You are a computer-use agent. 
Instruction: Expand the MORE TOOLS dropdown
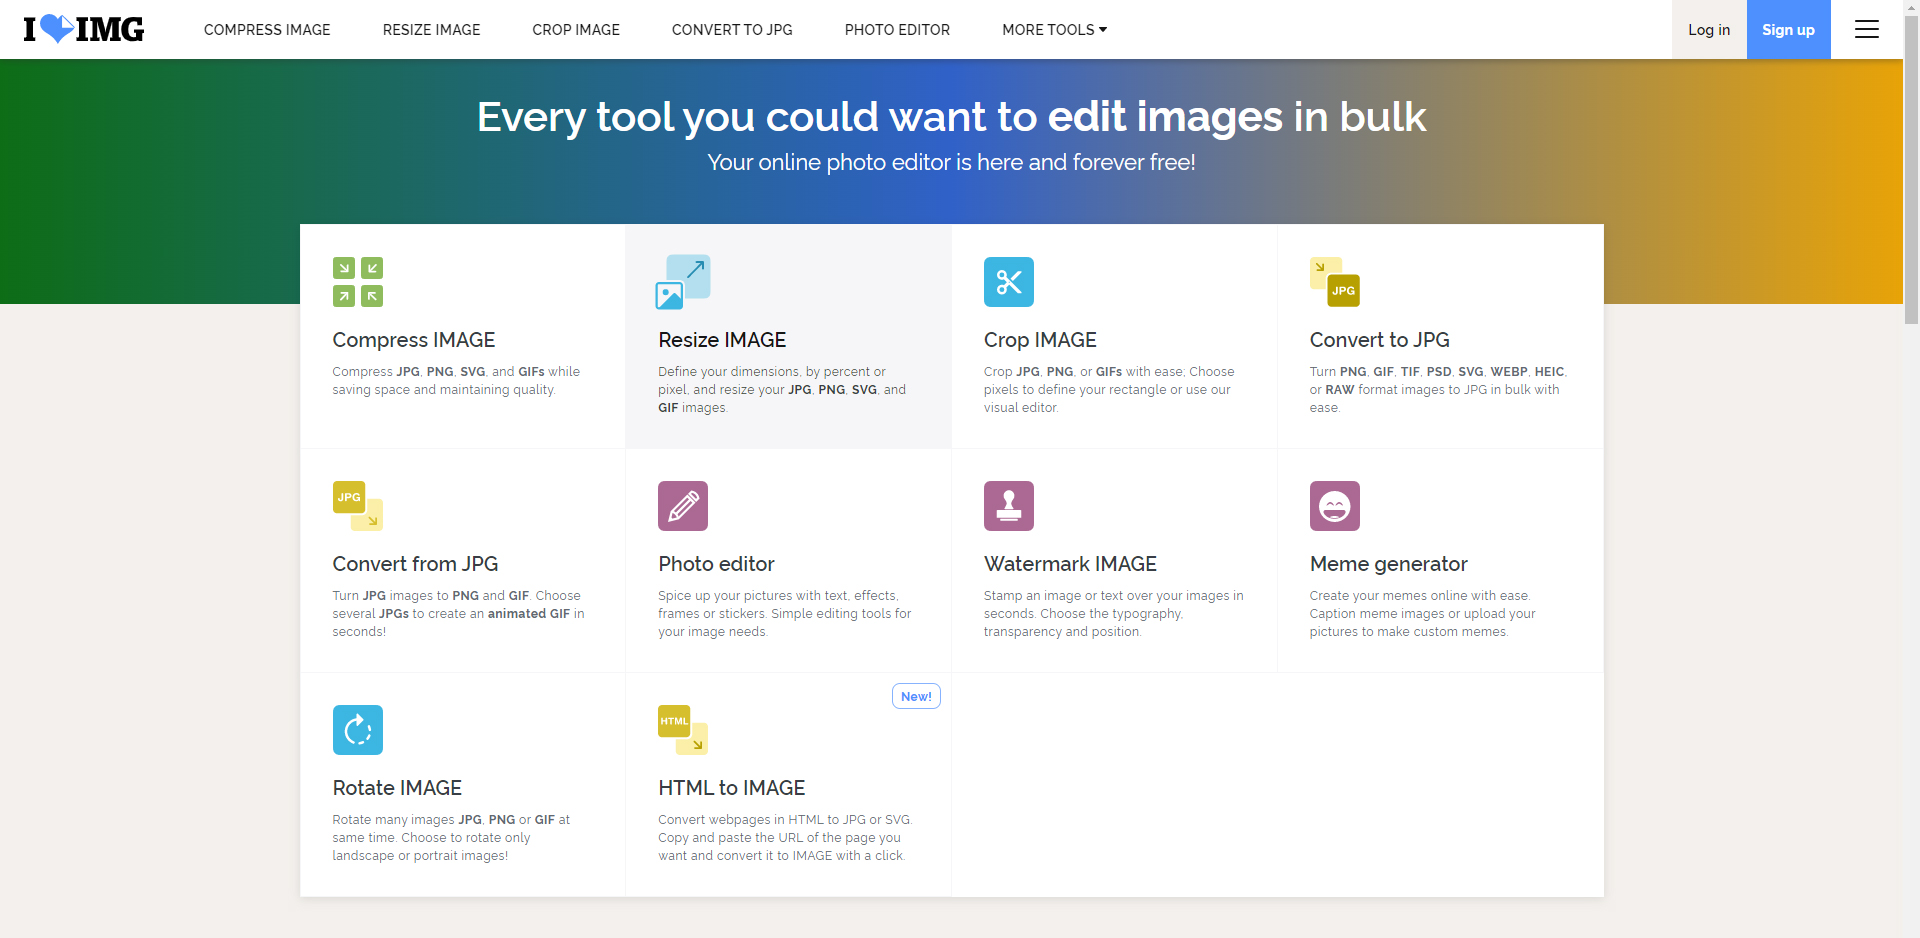click(x=1054, y=30)
